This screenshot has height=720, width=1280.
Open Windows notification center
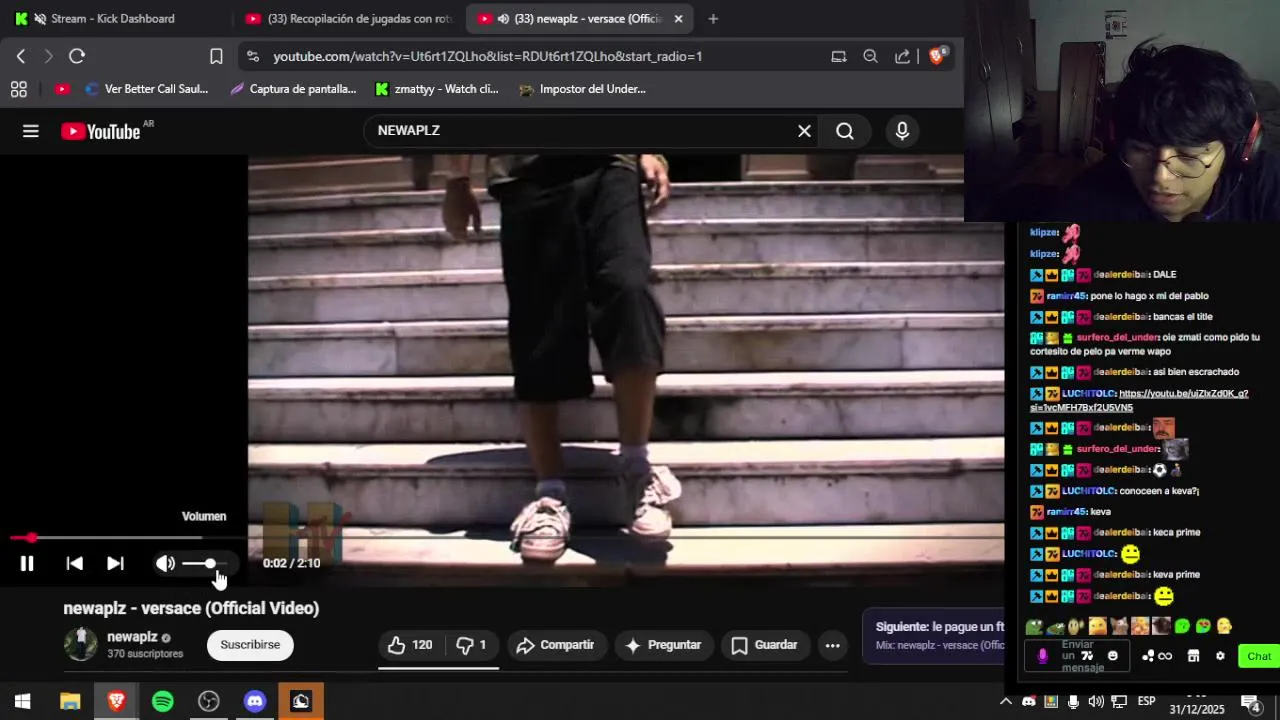[1251, 702]
